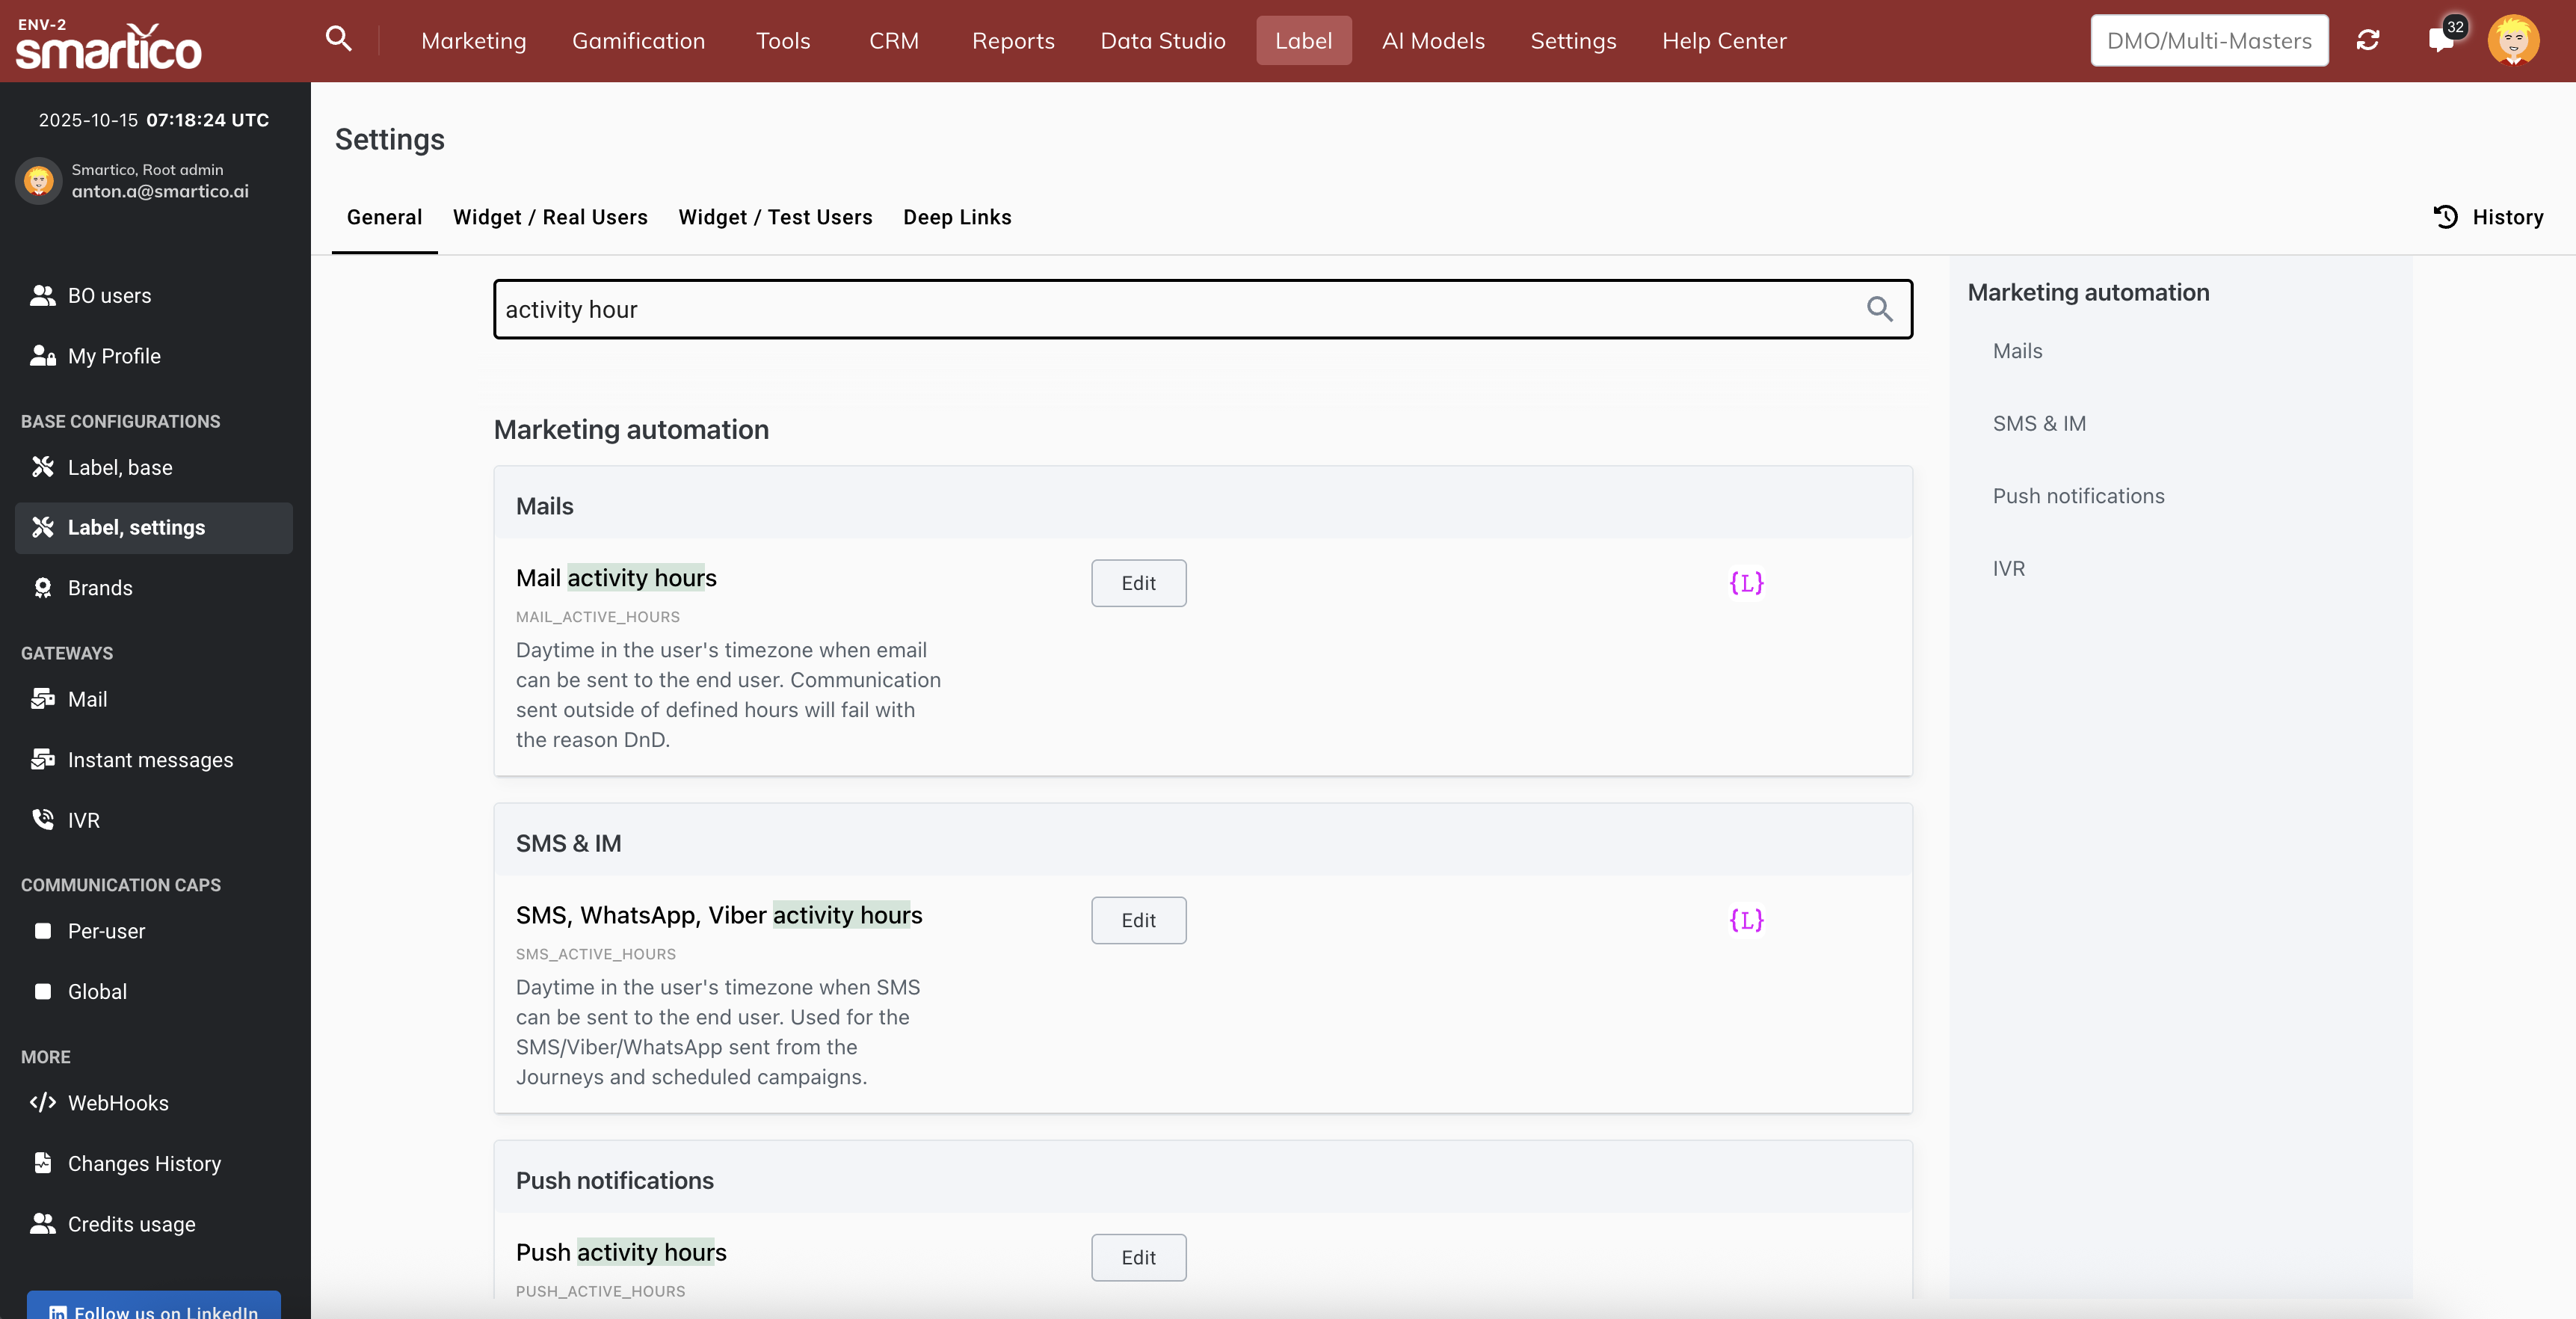2576x1319 pixels.
Task: Open Per-user communication caps
Action: coord(106,931)
